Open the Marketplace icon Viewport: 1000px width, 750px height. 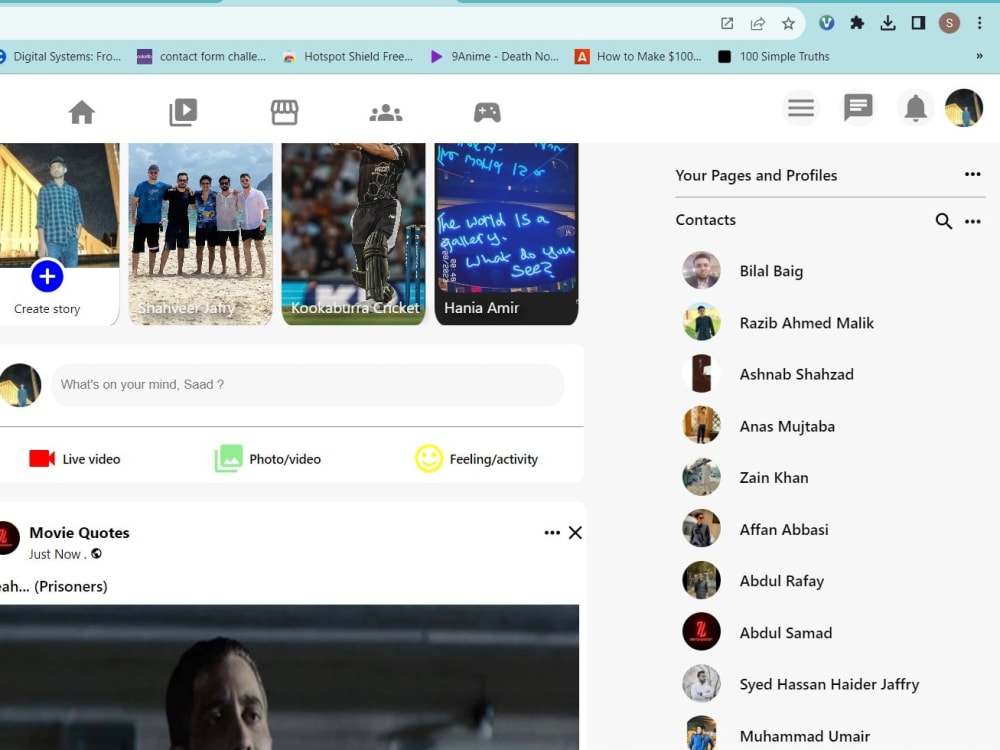click(284, 111)
